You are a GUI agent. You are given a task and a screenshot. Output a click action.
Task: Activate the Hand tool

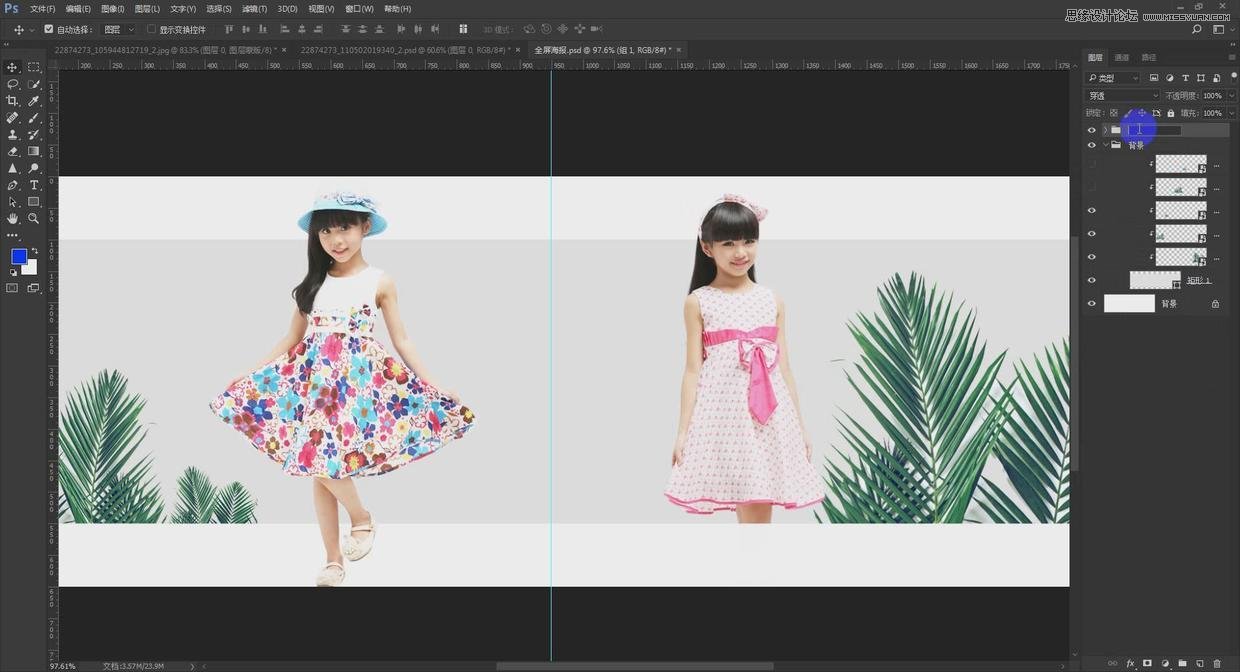pyautogui.click(x=12, y=218)
